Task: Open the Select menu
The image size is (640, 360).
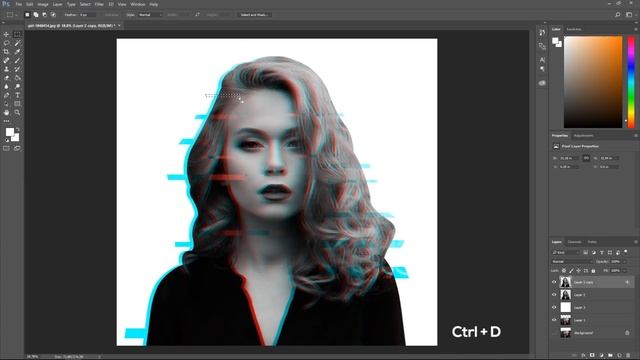Action: click(x=85, y=4)
